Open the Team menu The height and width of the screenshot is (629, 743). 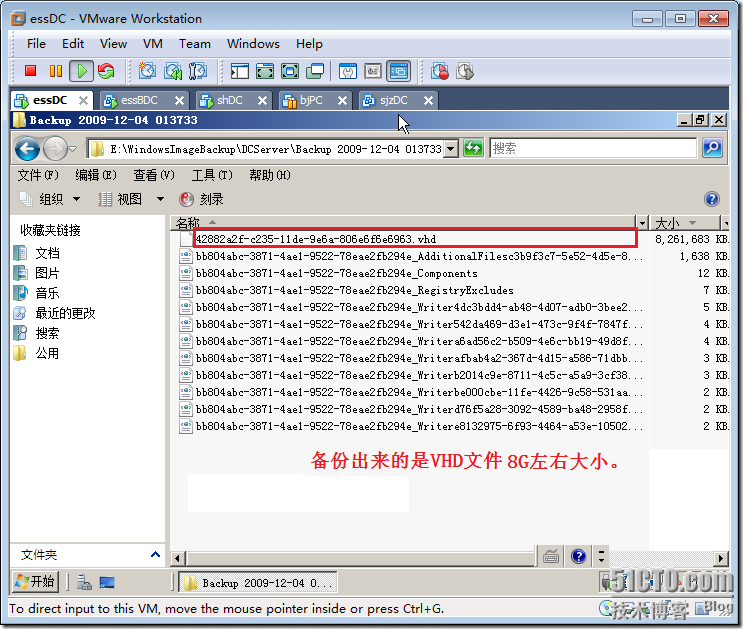pos(195,44)
